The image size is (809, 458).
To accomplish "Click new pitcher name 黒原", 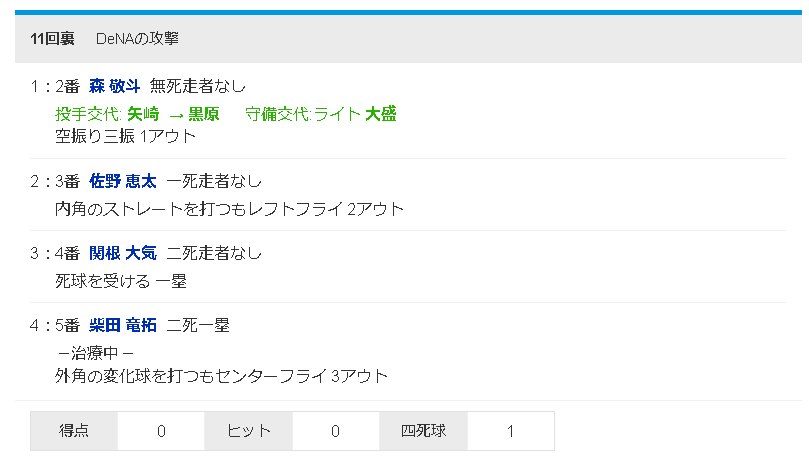I will (x=203, y=114).
